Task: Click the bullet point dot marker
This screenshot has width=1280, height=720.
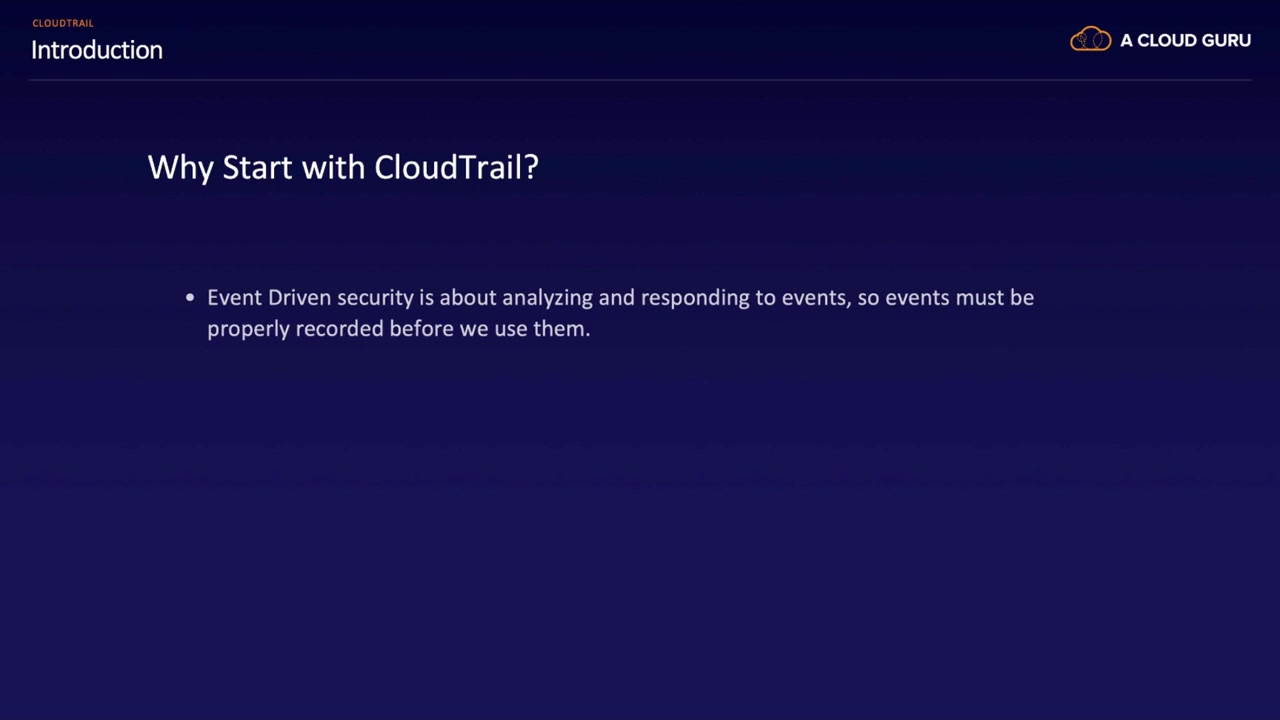Action: pos(190,298)
